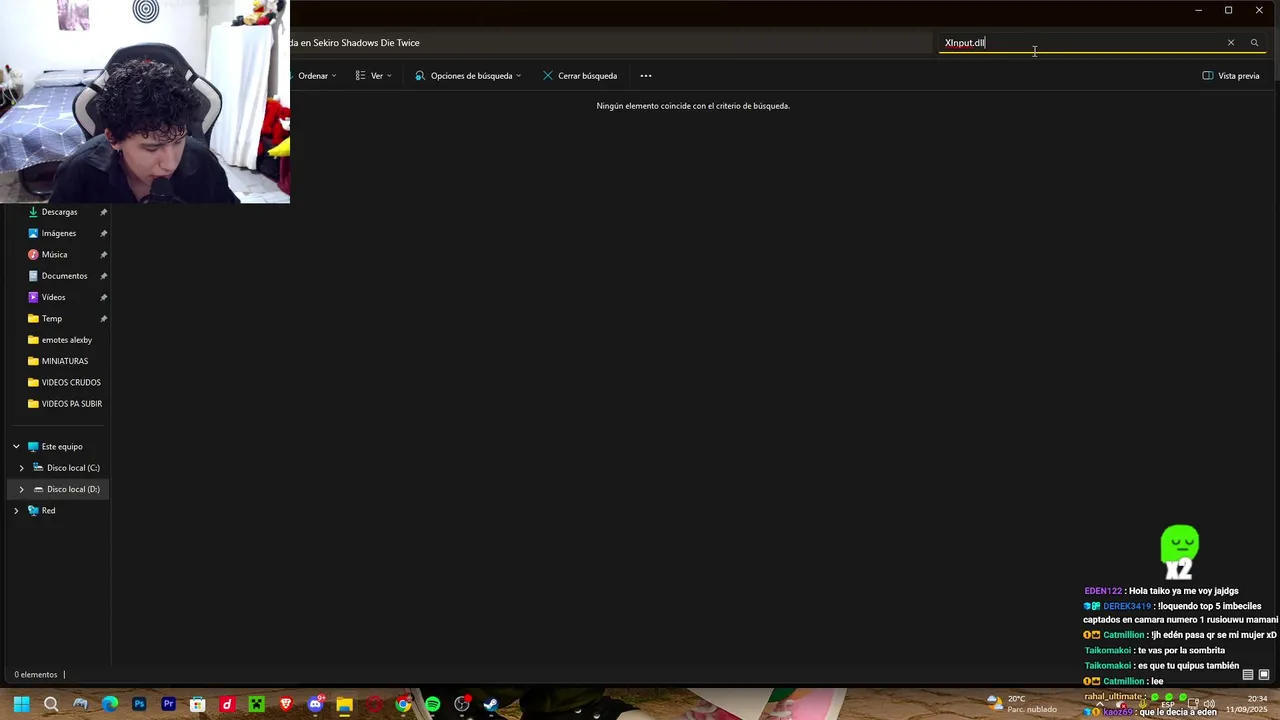The width and height of the screenshot is (1280, 720).
Task: Open emotes alexby folder
Action: (66, 340)
